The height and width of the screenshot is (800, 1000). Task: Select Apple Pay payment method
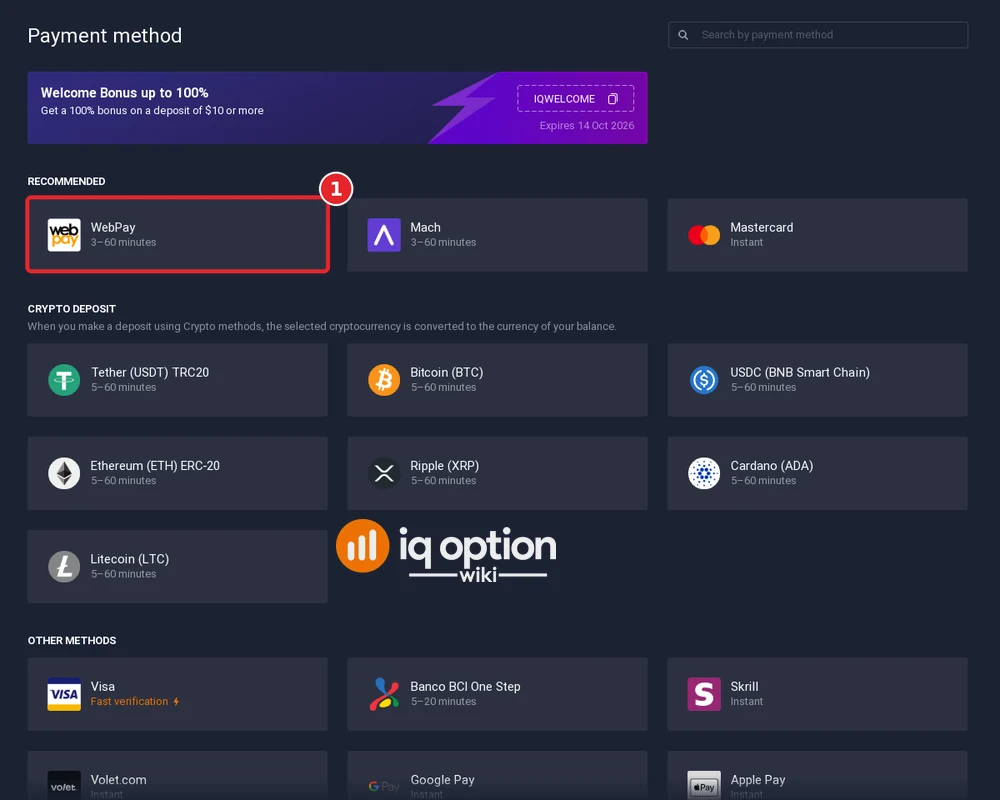pos(818,775)
